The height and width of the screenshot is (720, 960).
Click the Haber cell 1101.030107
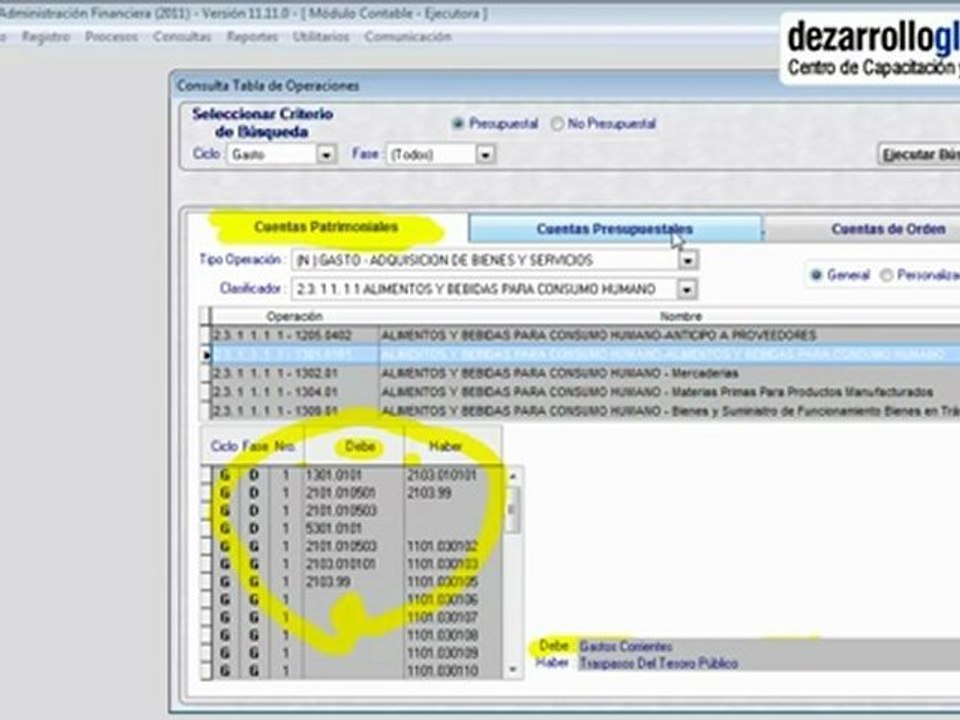click(x=453, y=617)
